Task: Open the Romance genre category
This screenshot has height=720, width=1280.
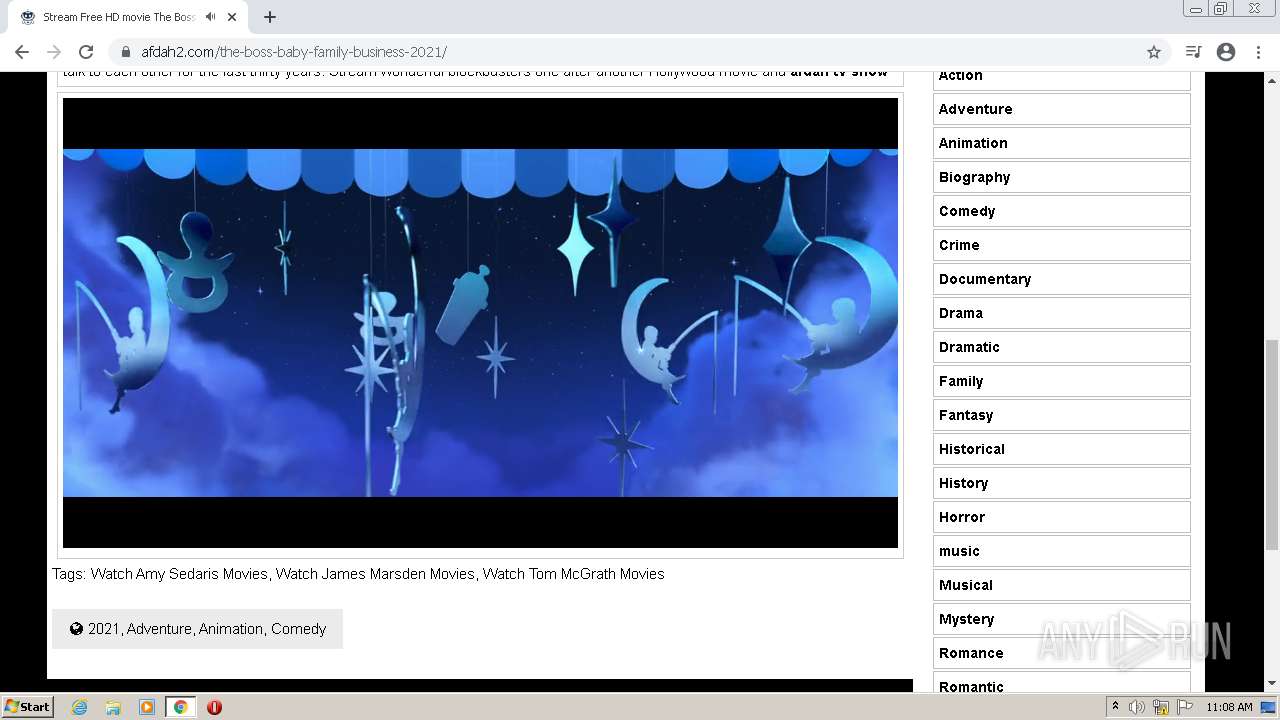Action: pos(1061,653)
